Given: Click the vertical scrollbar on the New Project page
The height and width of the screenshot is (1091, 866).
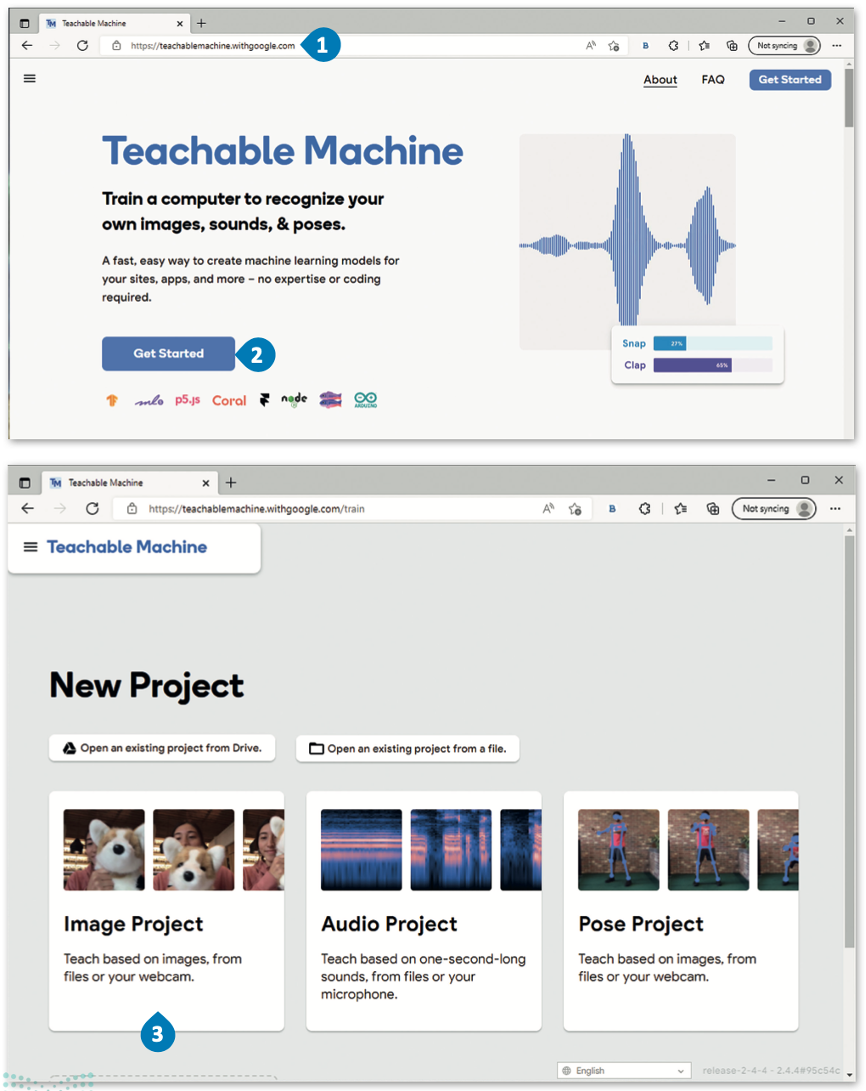Looking at the screenshot, I should [849, 742].
